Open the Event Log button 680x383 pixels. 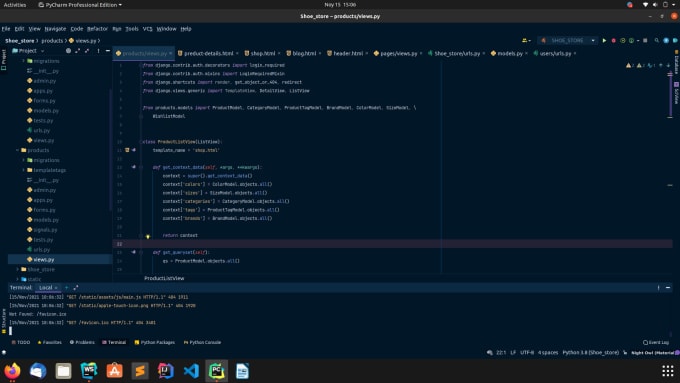(656, 342)
